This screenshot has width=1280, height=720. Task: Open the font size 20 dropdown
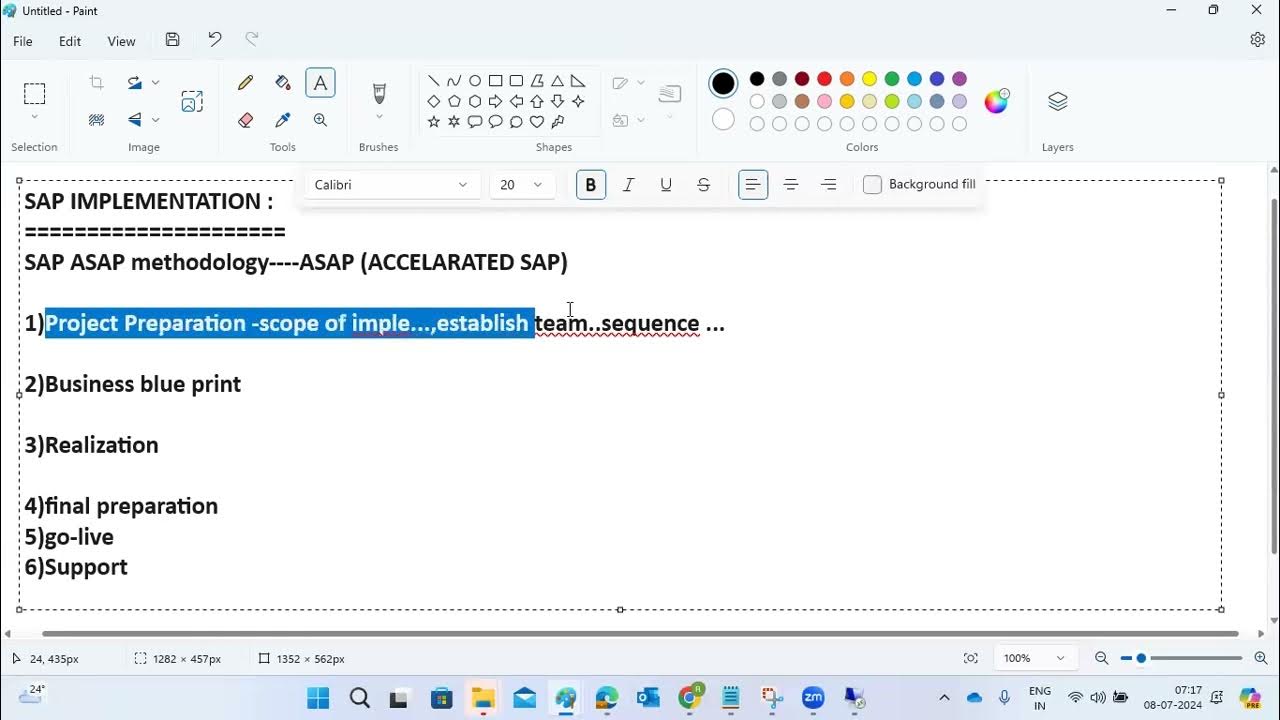coord(522,185)
